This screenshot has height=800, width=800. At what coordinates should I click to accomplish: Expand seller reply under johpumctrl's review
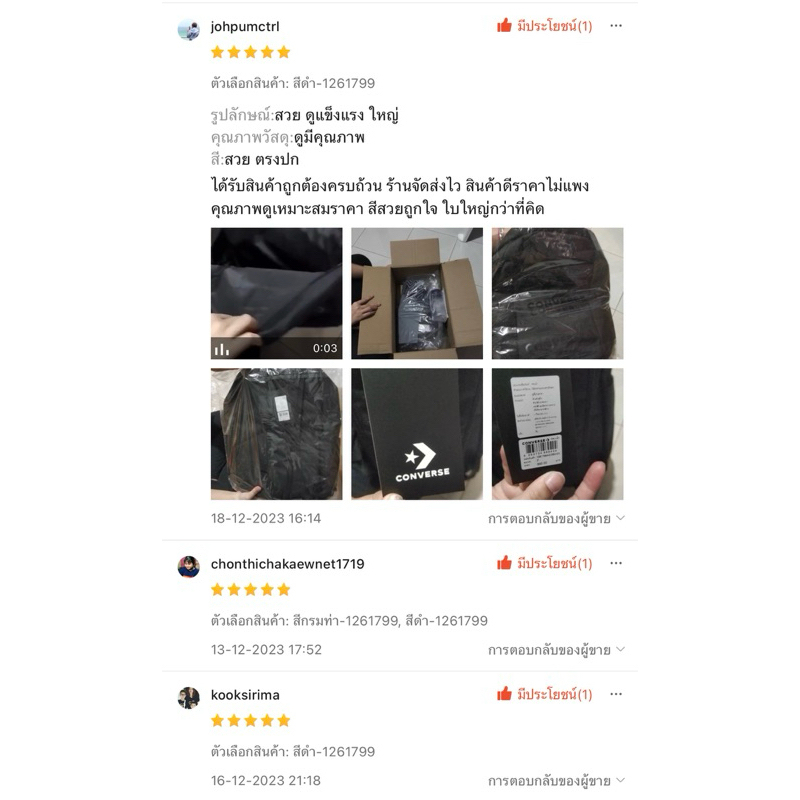pos(556,519)
